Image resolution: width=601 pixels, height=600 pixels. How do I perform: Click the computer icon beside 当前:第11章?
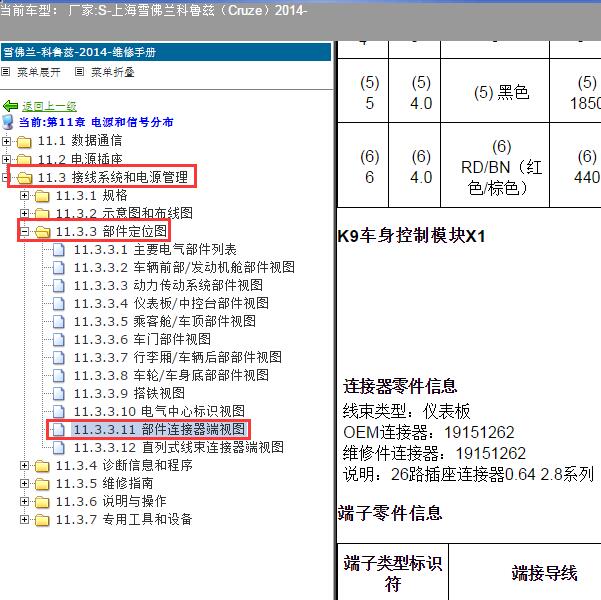pos(8,122)
